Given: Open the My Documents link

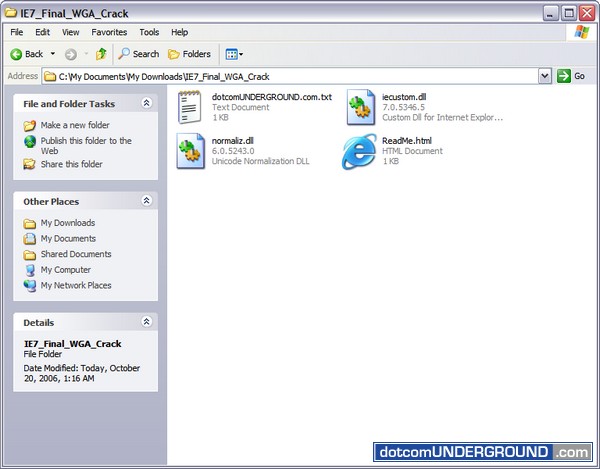Looking at the screenshot, I should pos(68,239).
